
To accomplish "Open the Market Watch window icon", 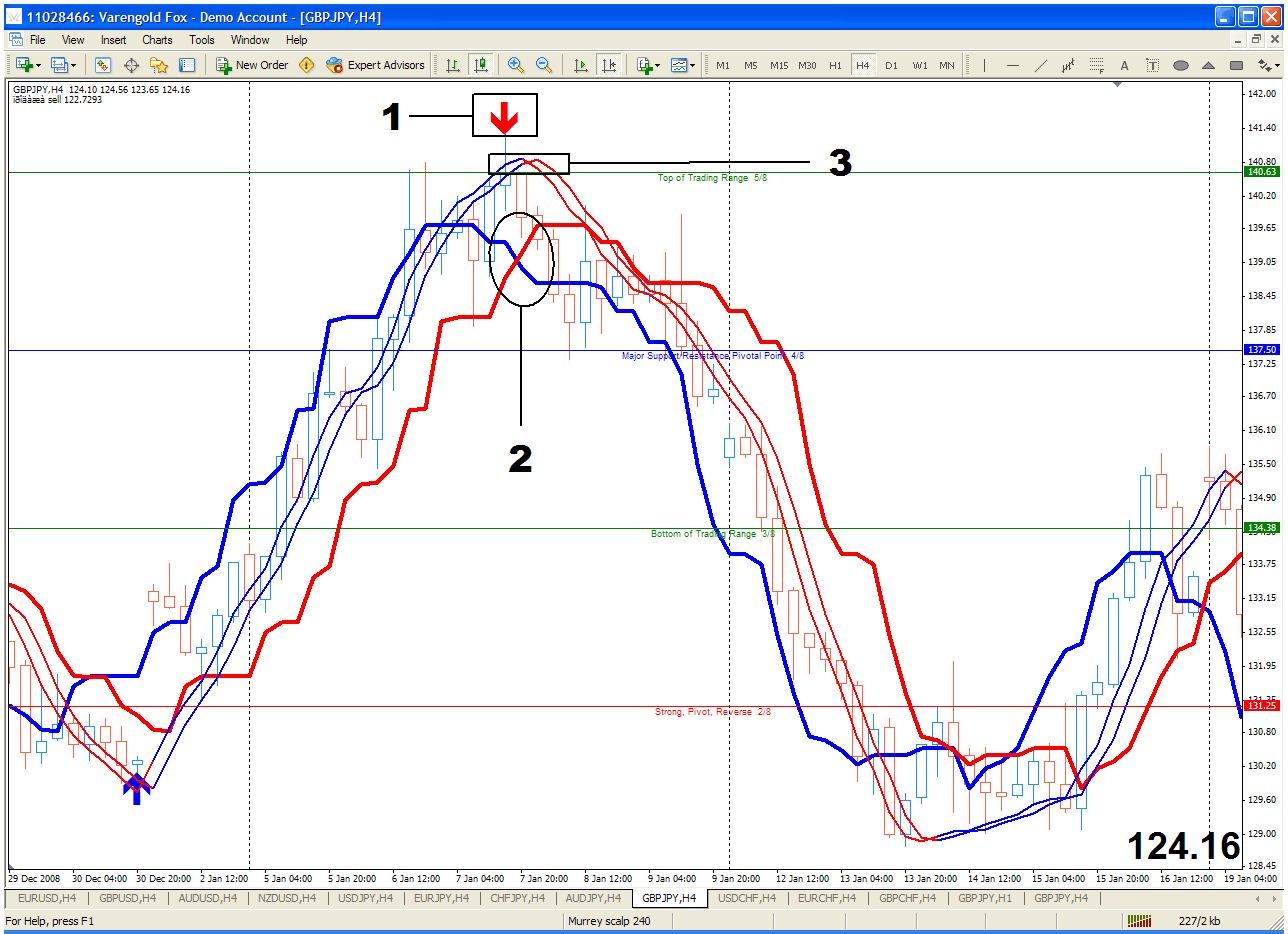I will point(103,65).
